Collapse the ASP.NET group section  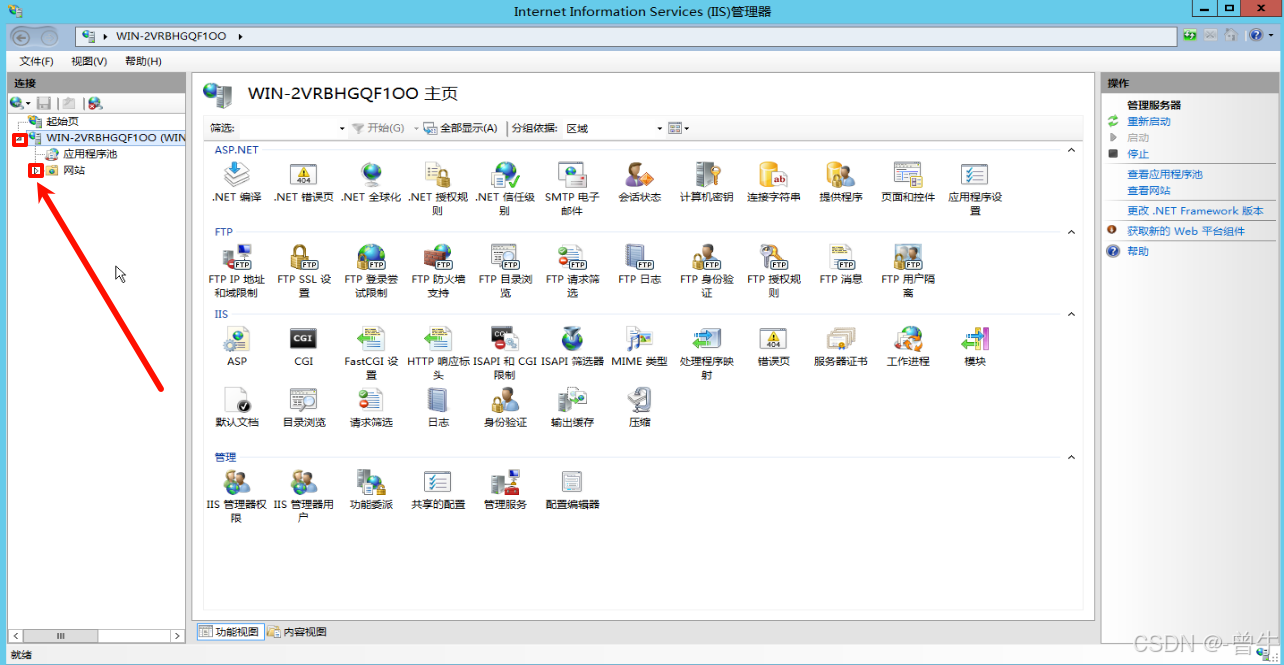point(1071,150)
